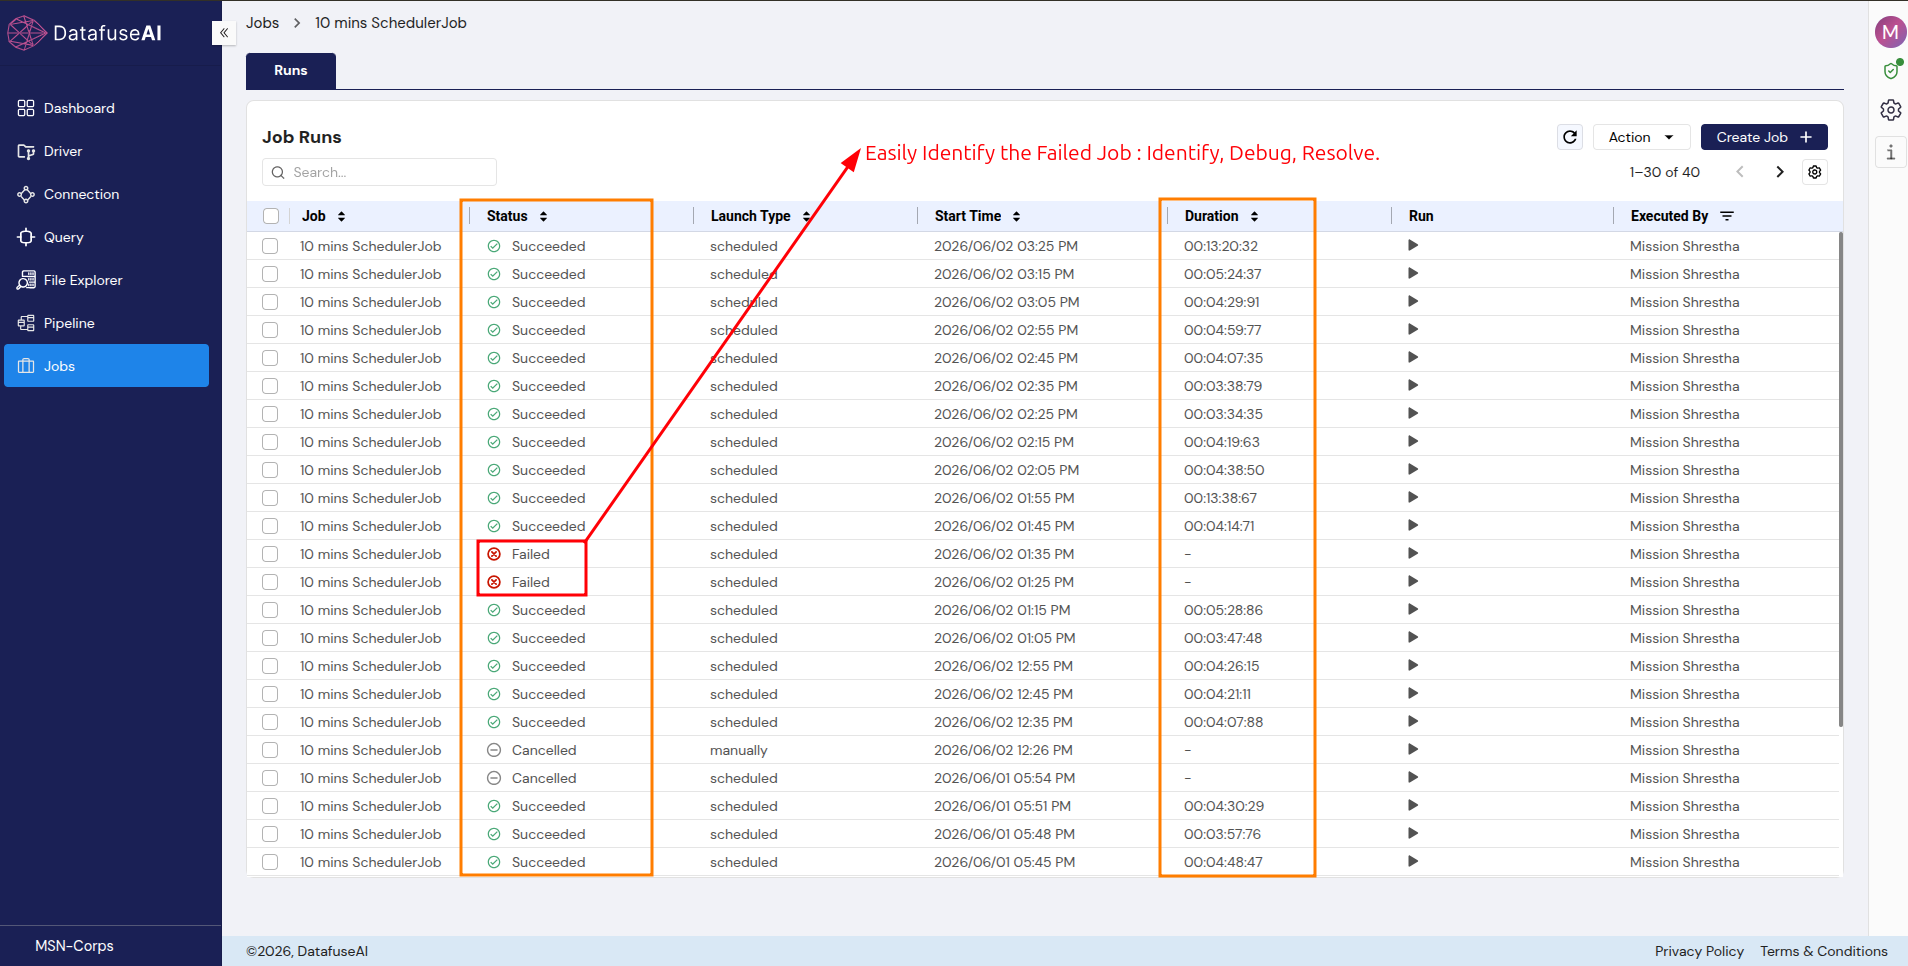Select checkbox for the 12:26 PM cancelled run
The height and width of the screenshot is (966, 1908).
point(270,750)
